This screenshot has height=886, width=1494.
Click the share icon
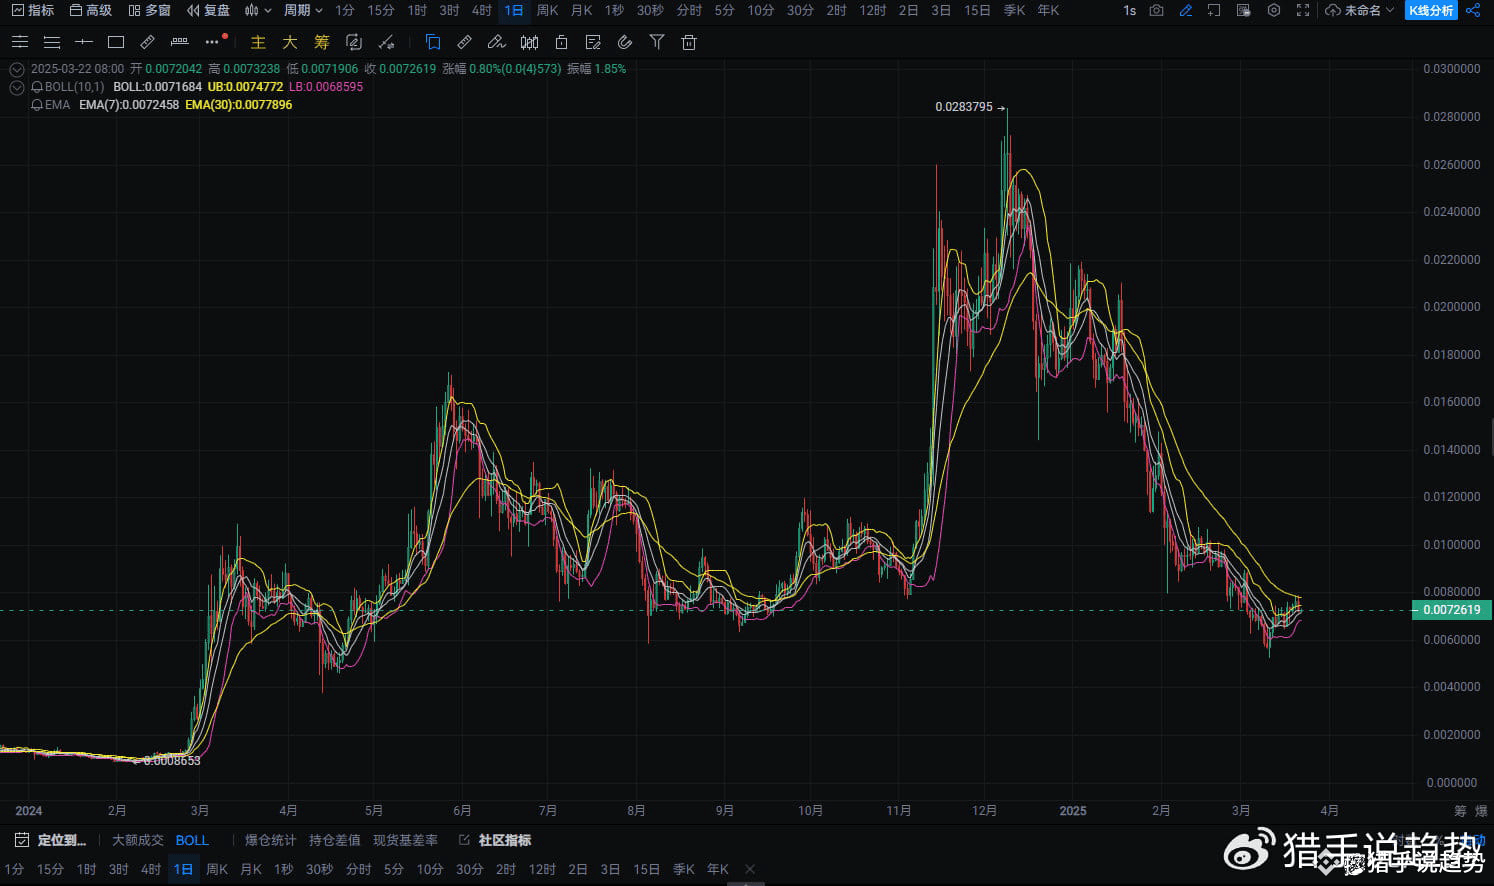point(1473,10)
